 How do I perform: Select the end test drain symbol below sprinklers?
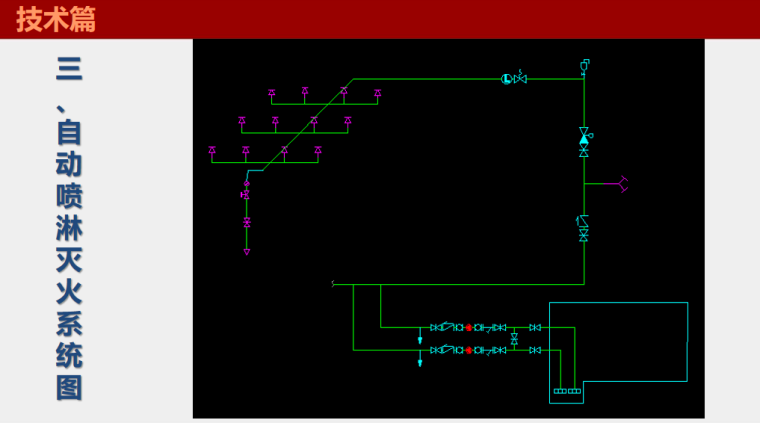pyautogui.click(x=247, y=252)
